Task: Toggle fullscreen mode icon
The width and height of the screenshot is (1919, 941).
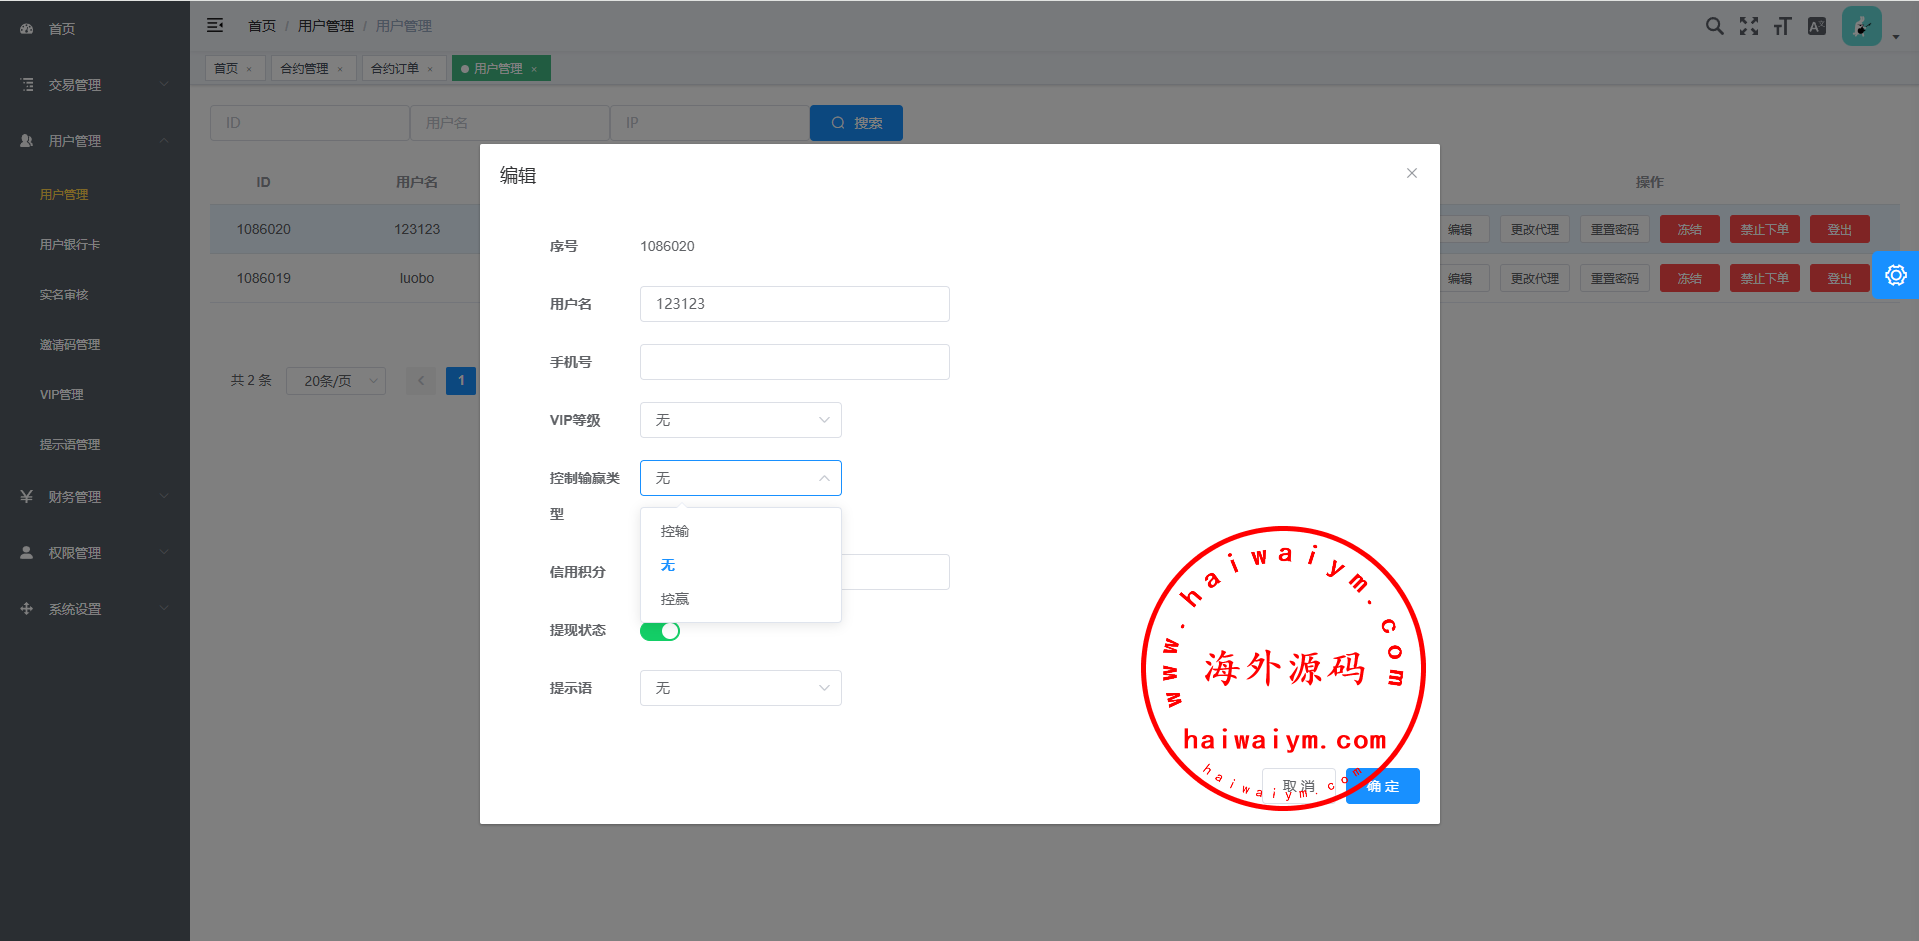Action: (x=1748, y=27)
